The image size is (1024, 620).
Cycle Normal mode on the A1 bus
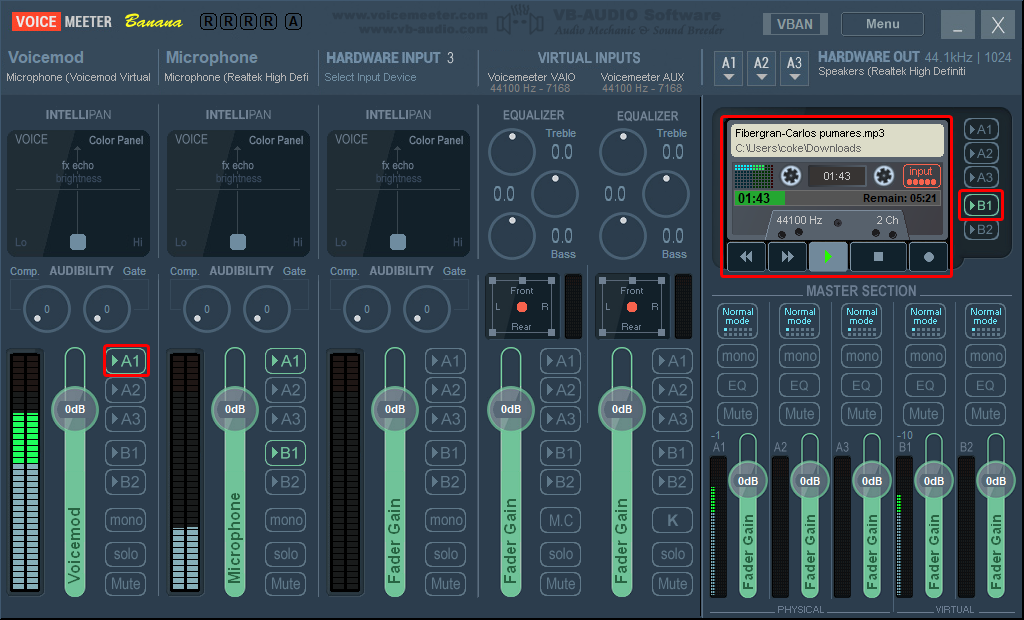pyautogui.click(x=737, y=320)
